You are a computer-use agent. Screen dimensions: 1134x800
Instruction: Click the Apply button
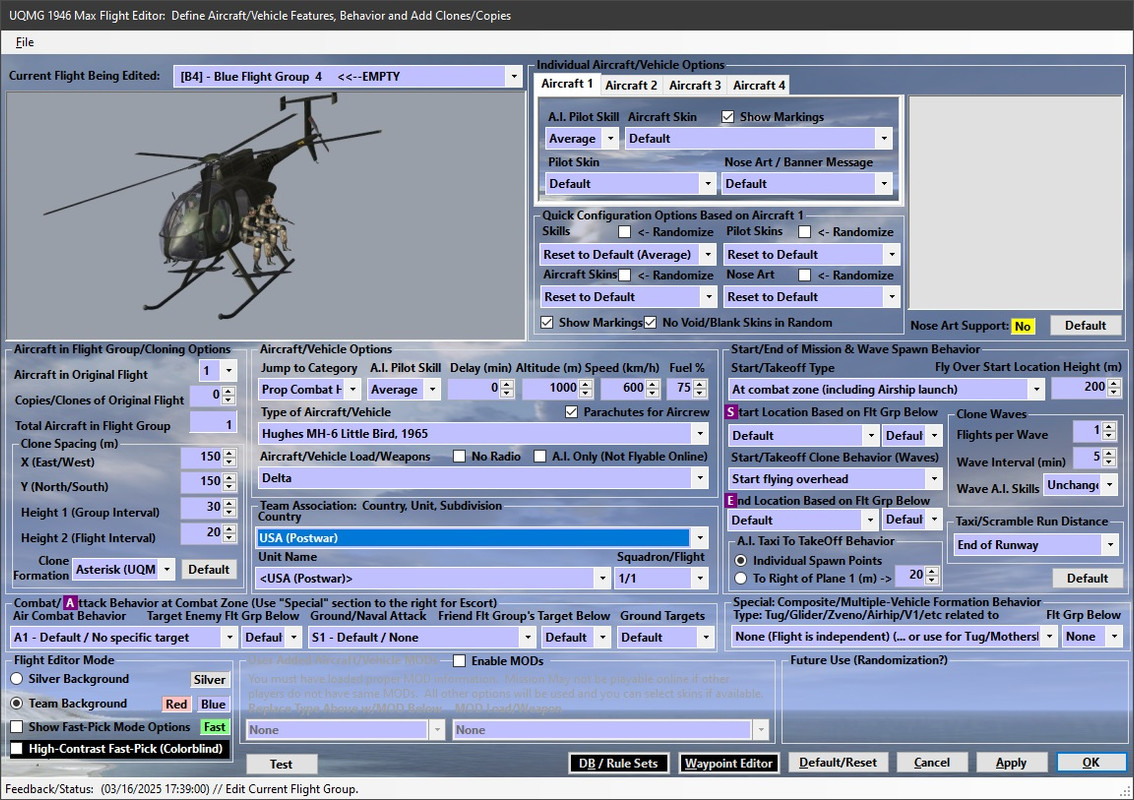click(1010, 762)
